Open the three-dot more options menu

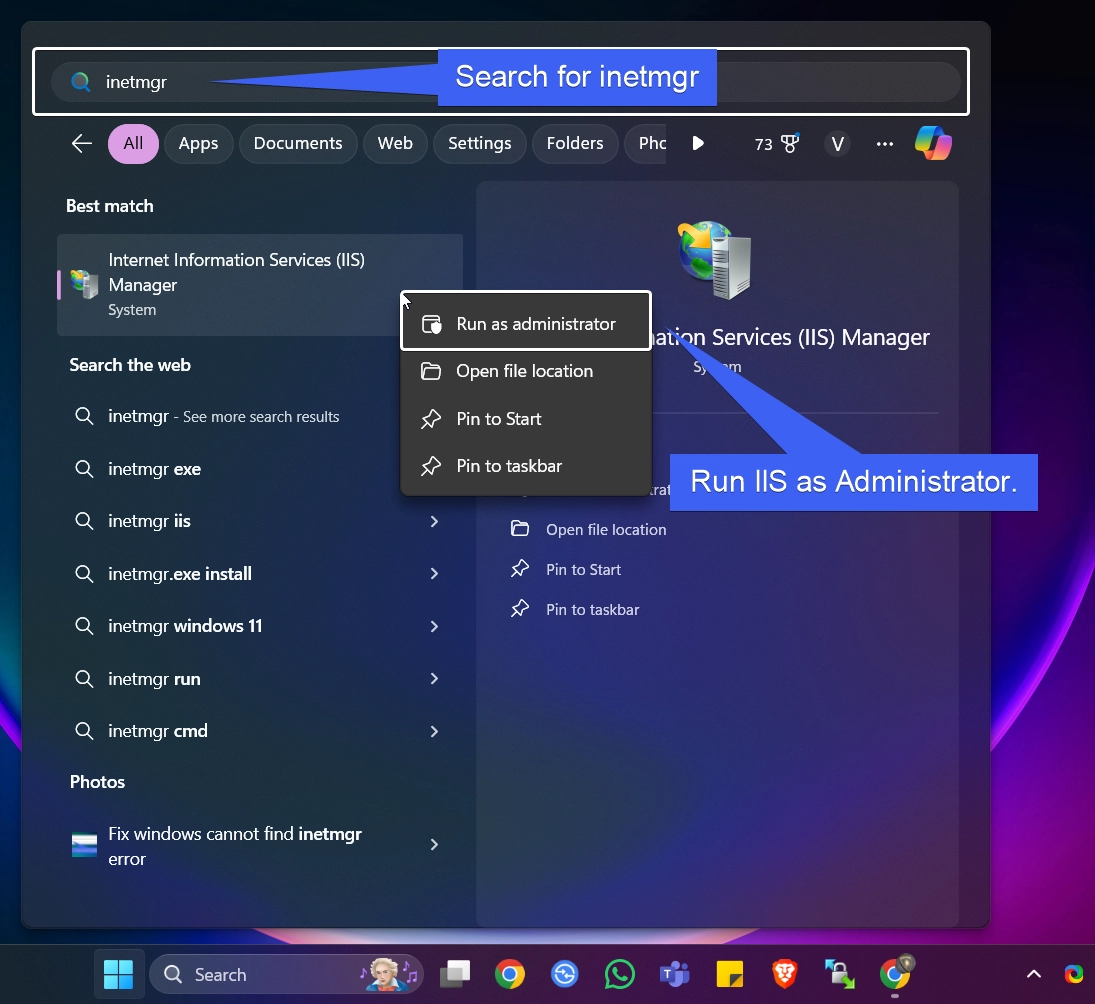point(885,144)
